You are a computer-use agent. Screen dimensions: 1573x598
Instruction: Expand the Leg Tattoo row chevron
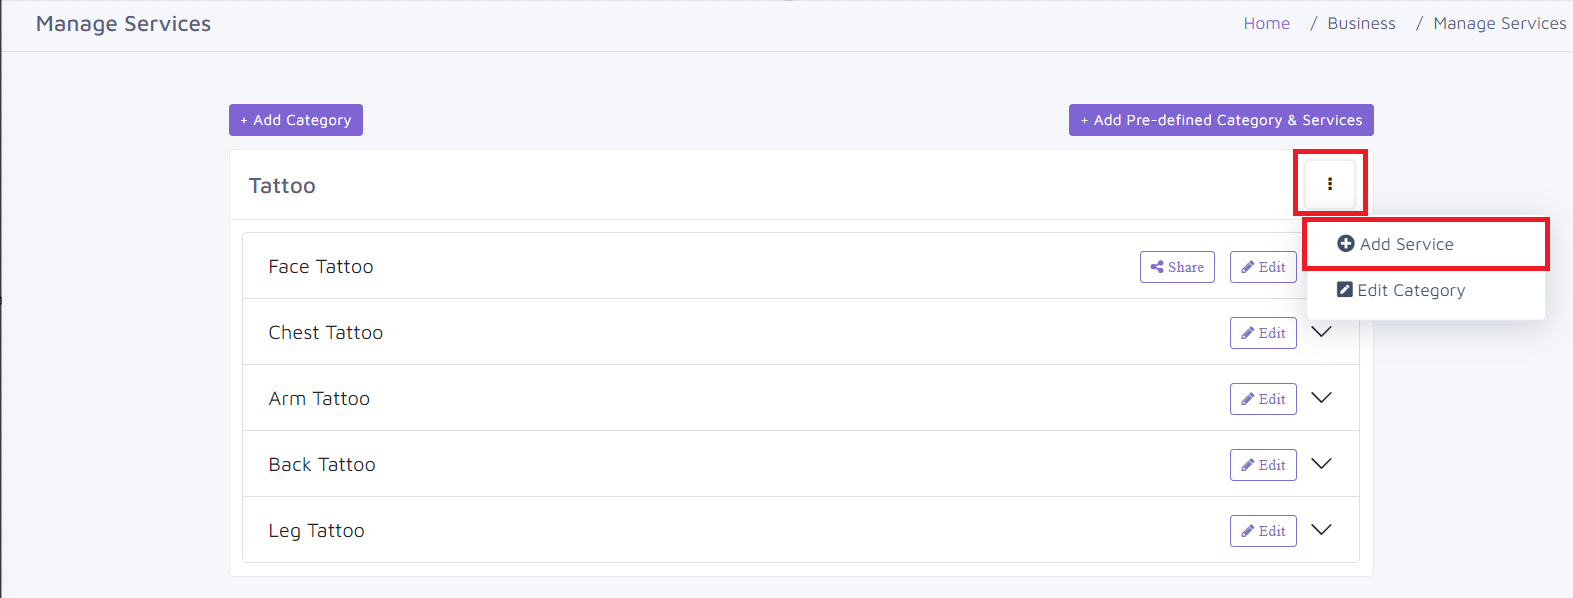[1321, 530]
